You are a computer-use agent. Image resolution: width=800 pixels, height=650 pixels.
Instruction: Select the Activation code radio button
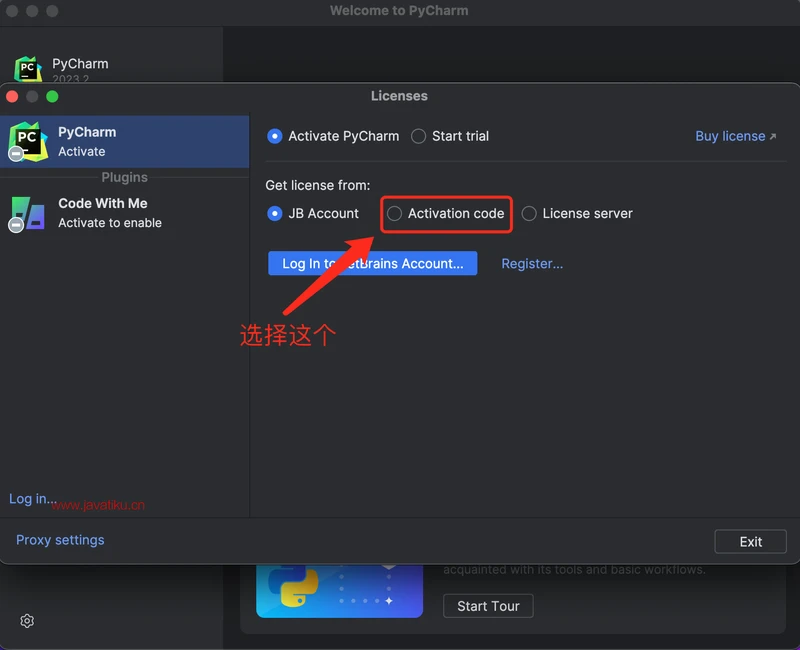(395, 213)
